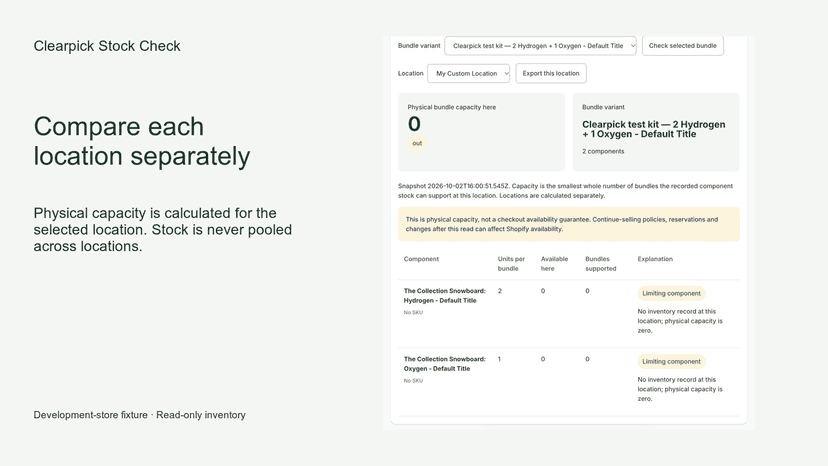
Task: Click the yellow physical capacity warning banner
Action: tap(569, 224)
